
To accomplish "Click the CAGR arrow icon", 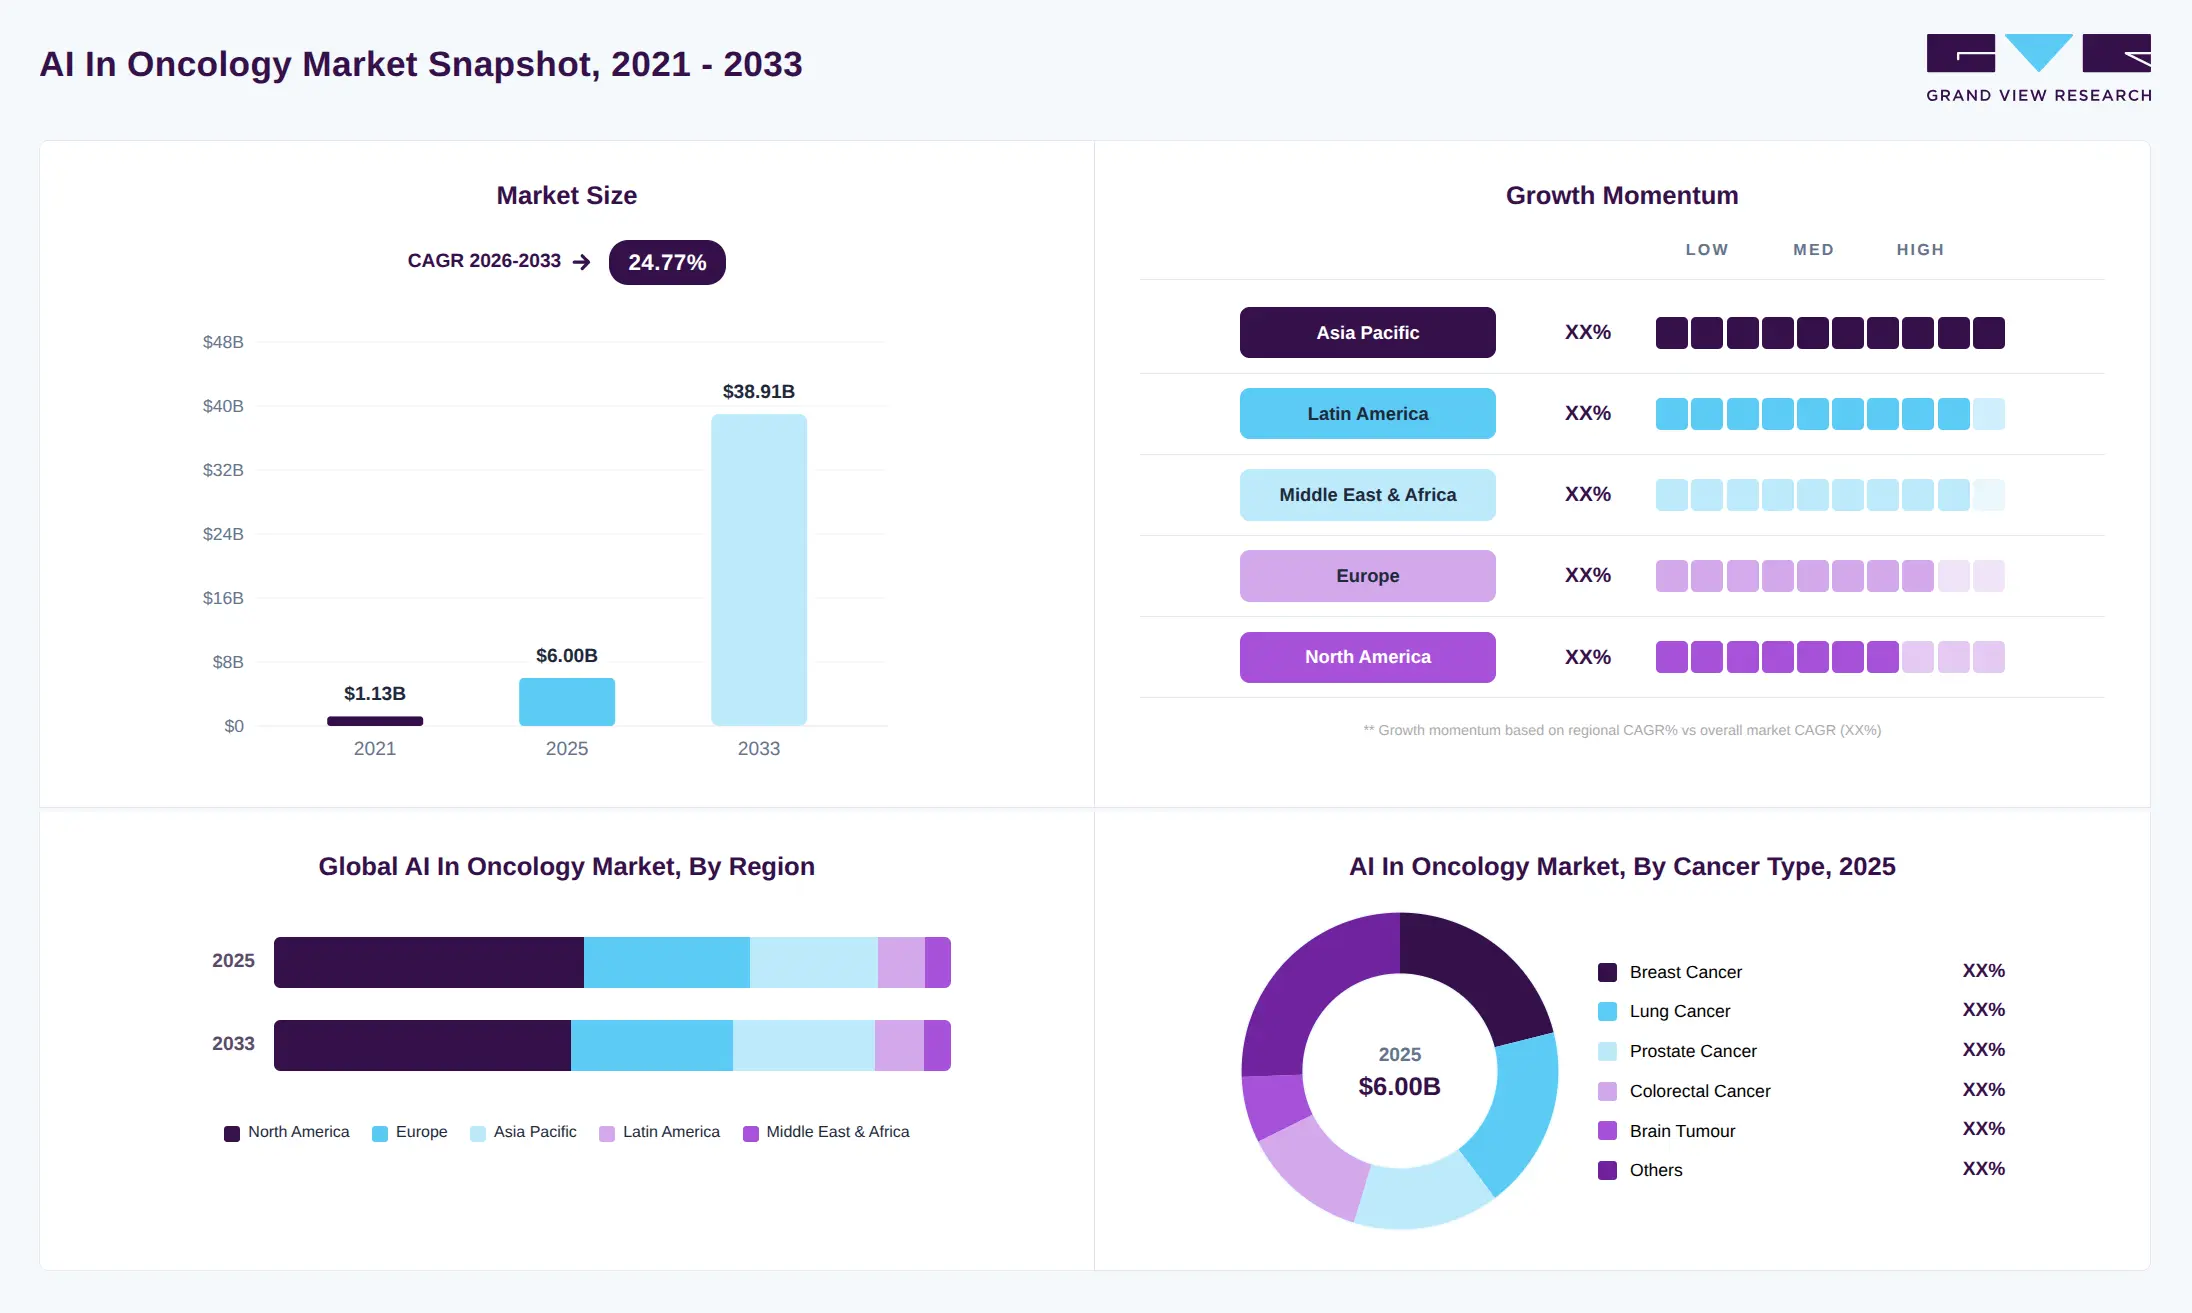I will (582, 262).
